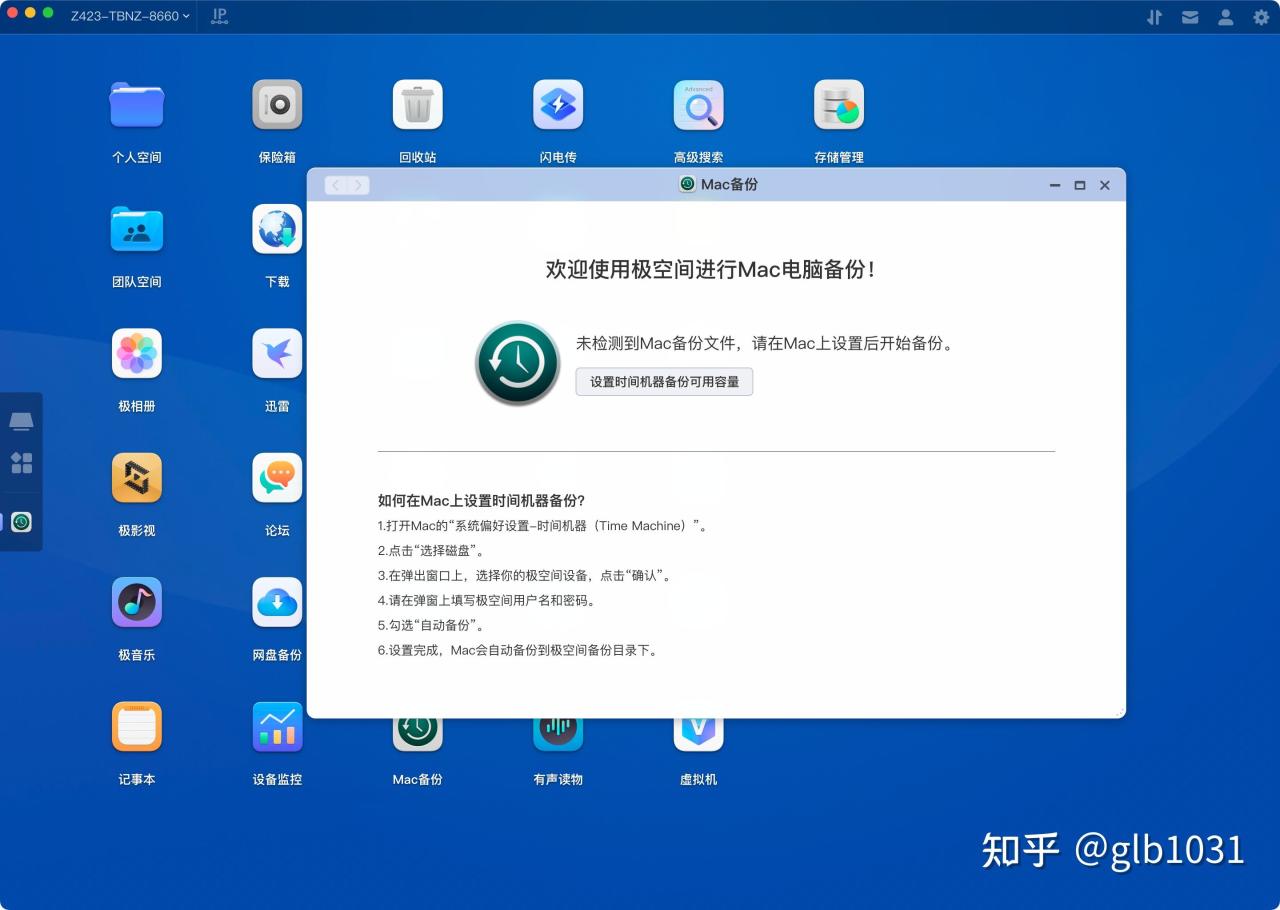The height and width of the screenshot is (910, 1280).
Task: Click the back arrow in Mac备份 window
Action: coord(335,185)
